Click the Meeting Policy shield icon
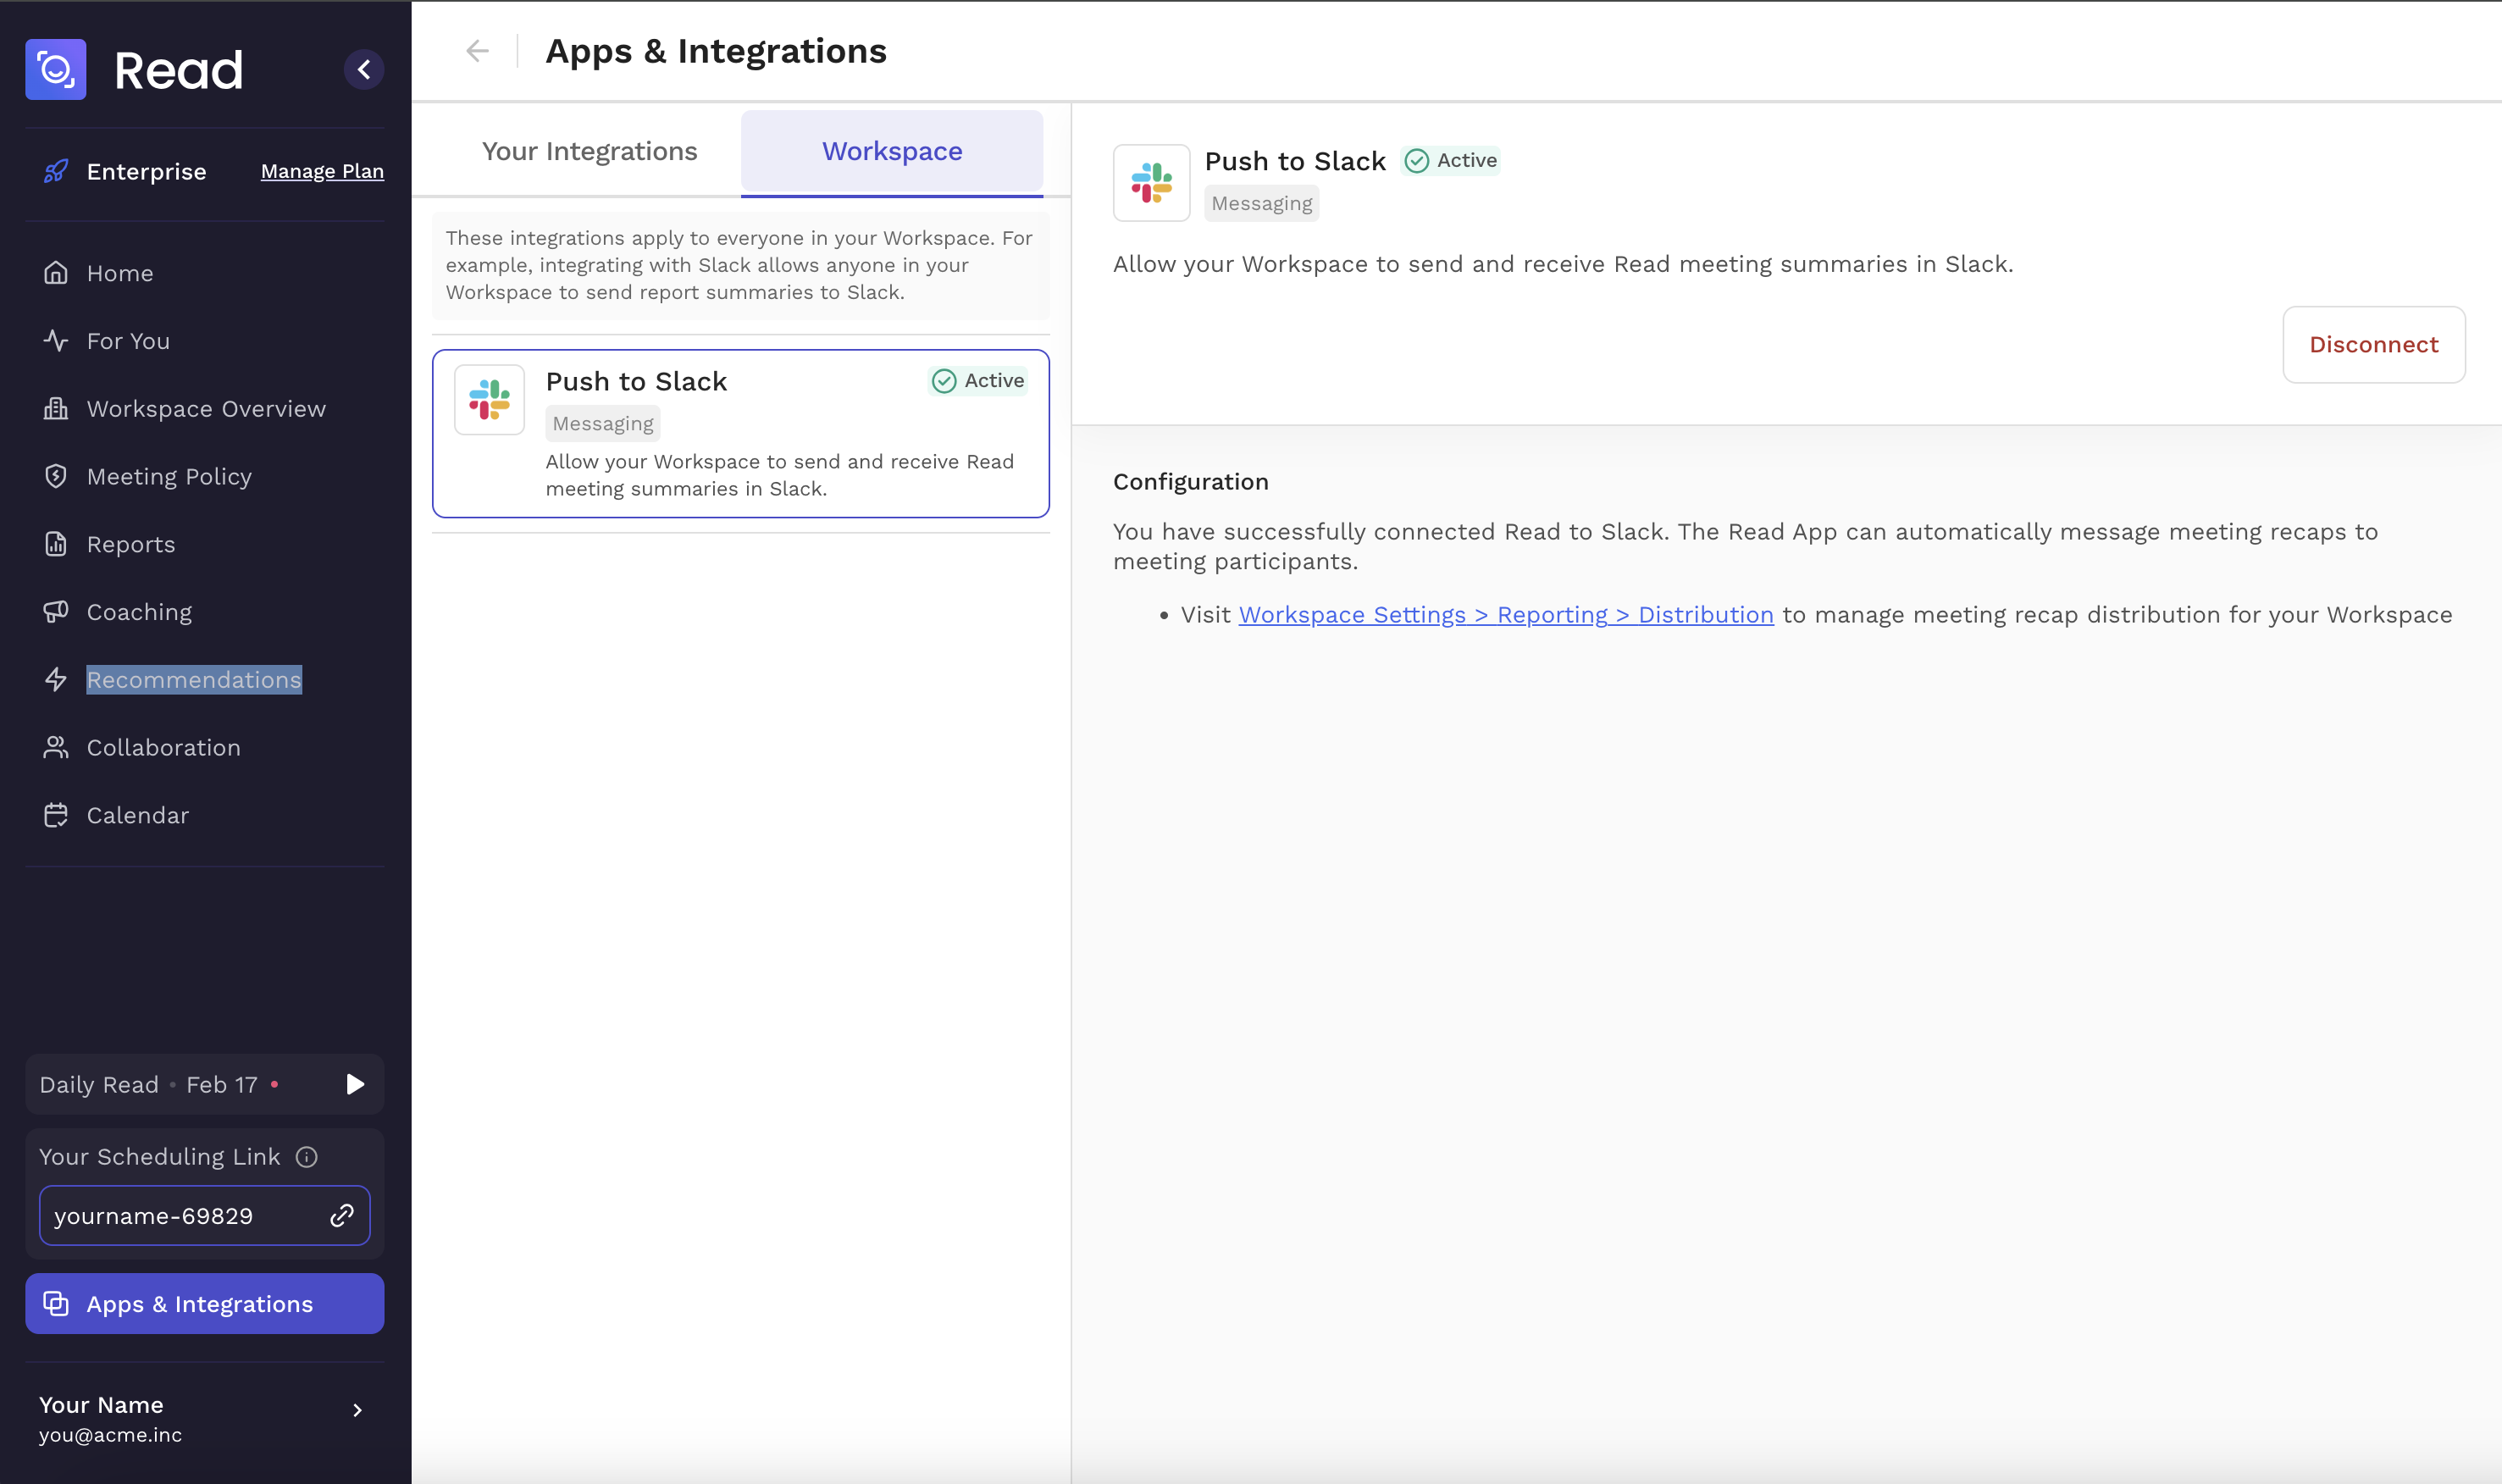 point(56,476)
